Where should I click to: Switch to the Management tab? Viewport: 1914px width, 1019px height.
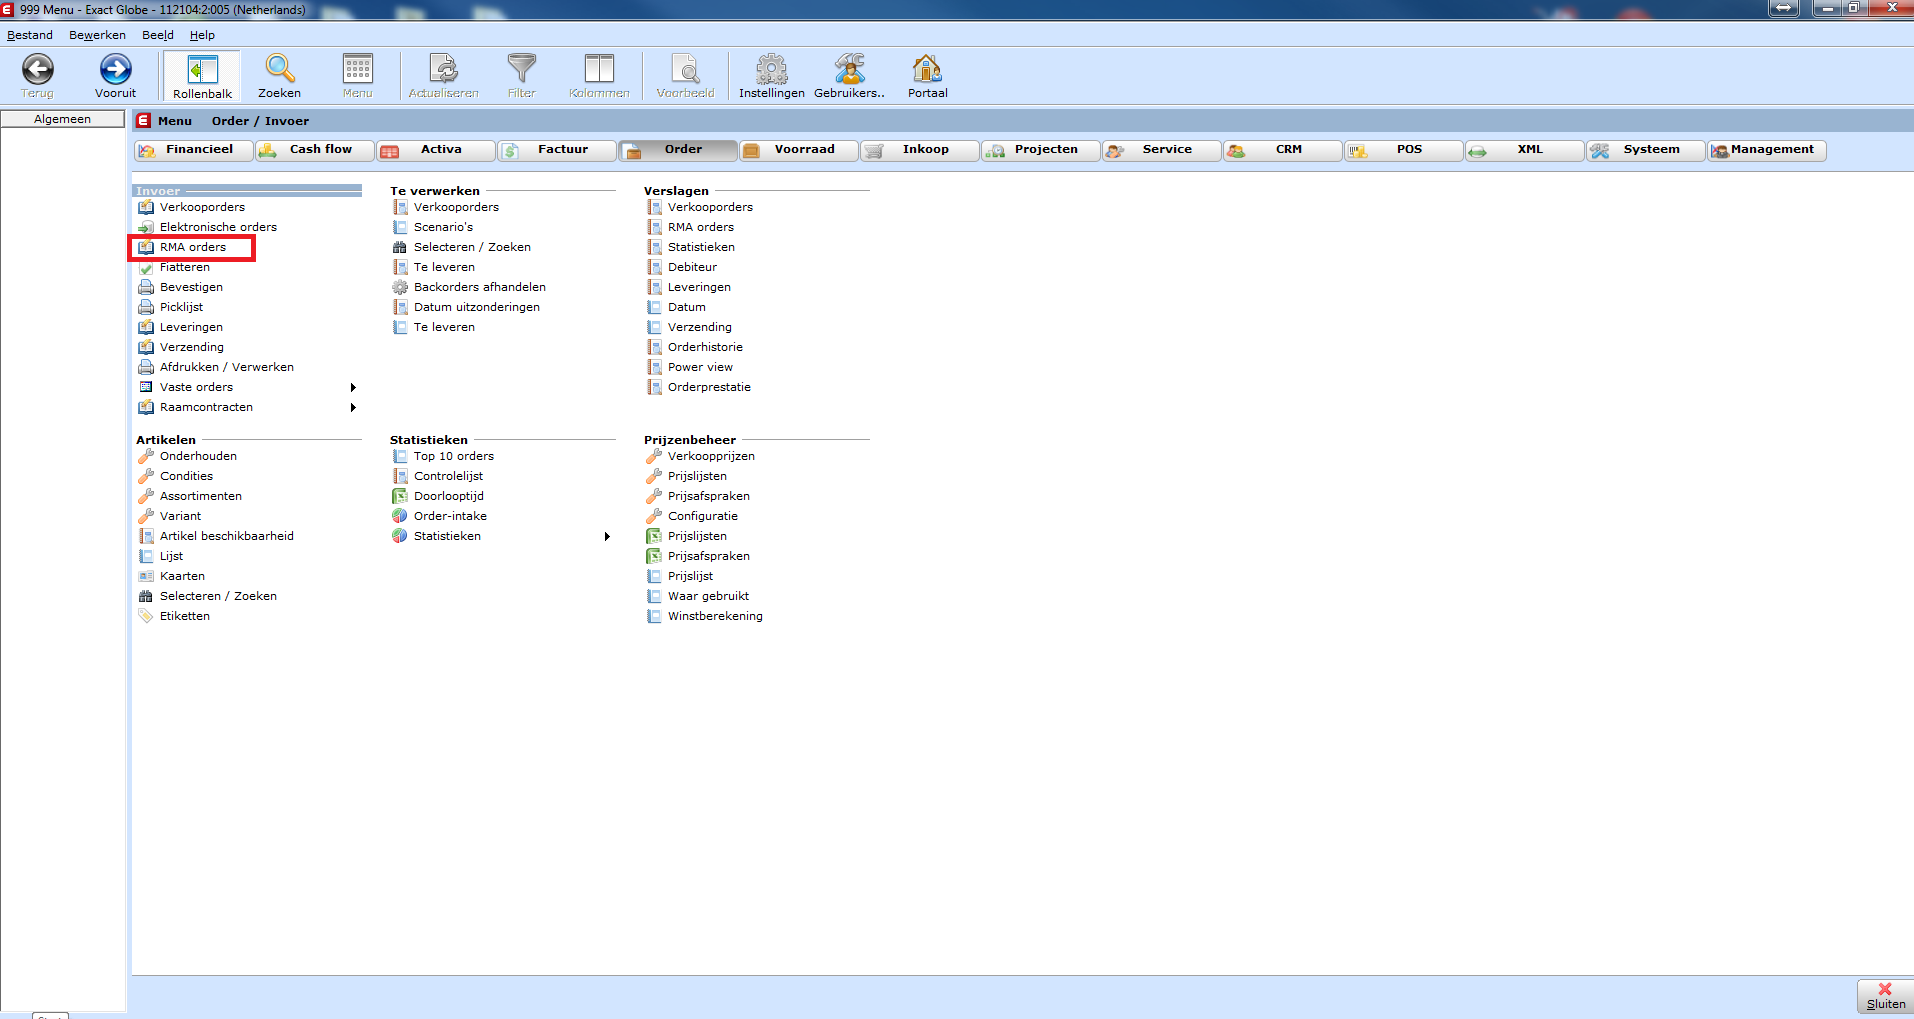tap(1767, 150)
